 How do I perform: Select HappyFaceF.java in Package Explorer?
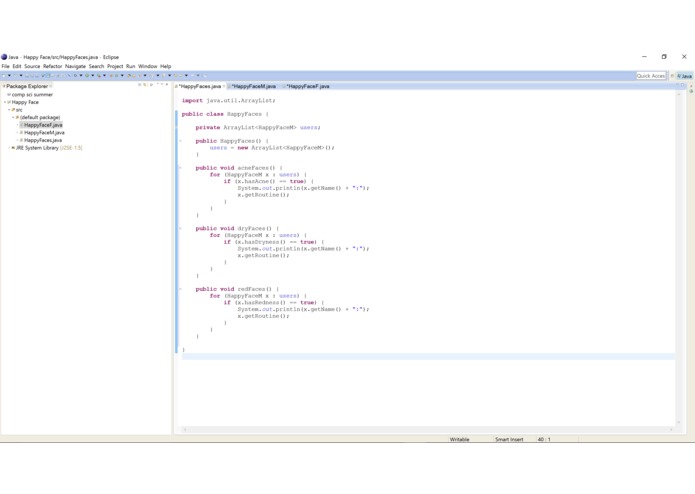(43, 125)
